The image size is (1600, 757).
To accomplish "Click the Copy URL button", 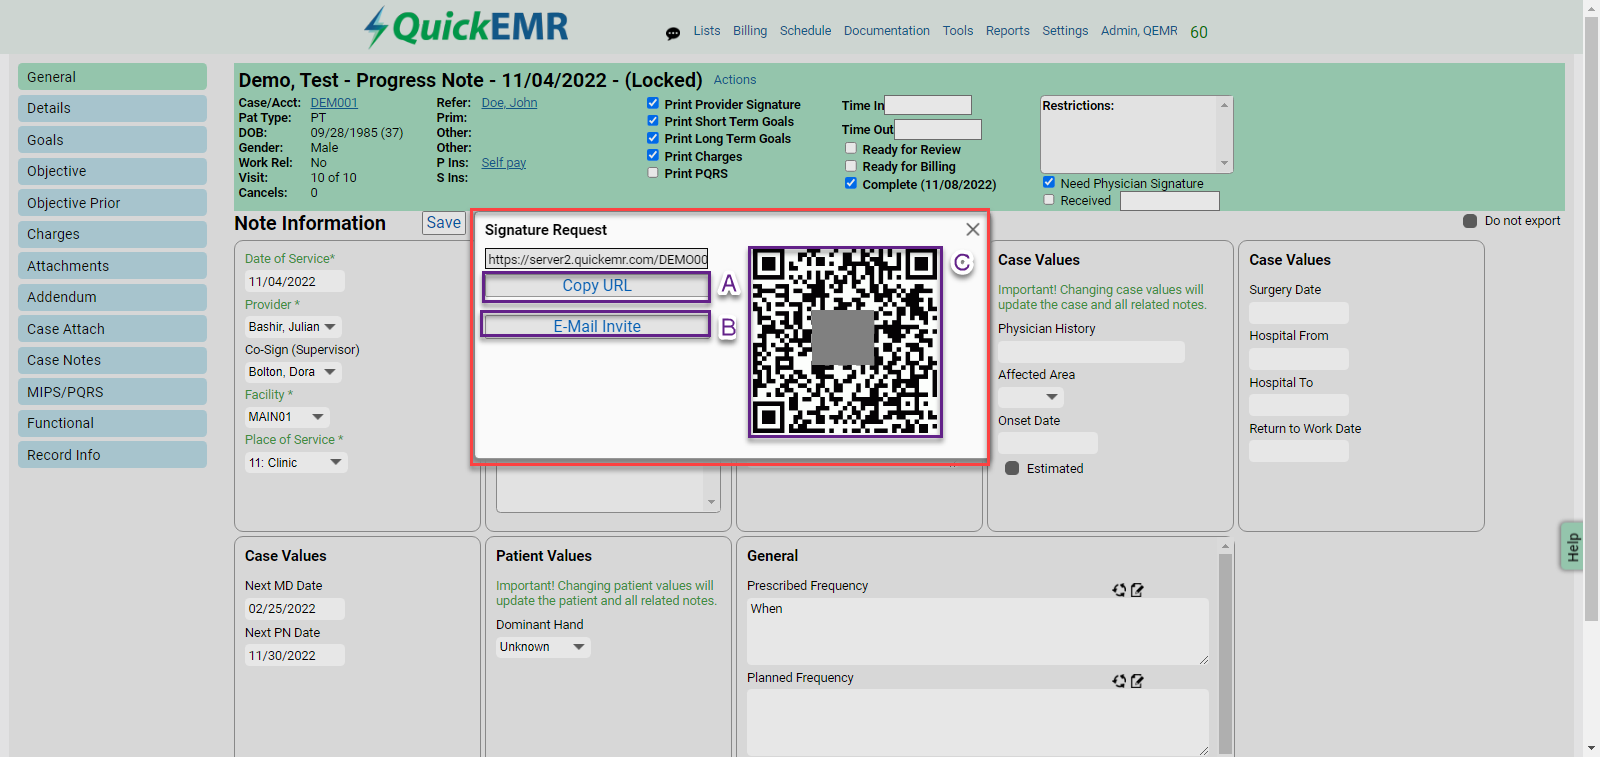I will pos(597,286).
